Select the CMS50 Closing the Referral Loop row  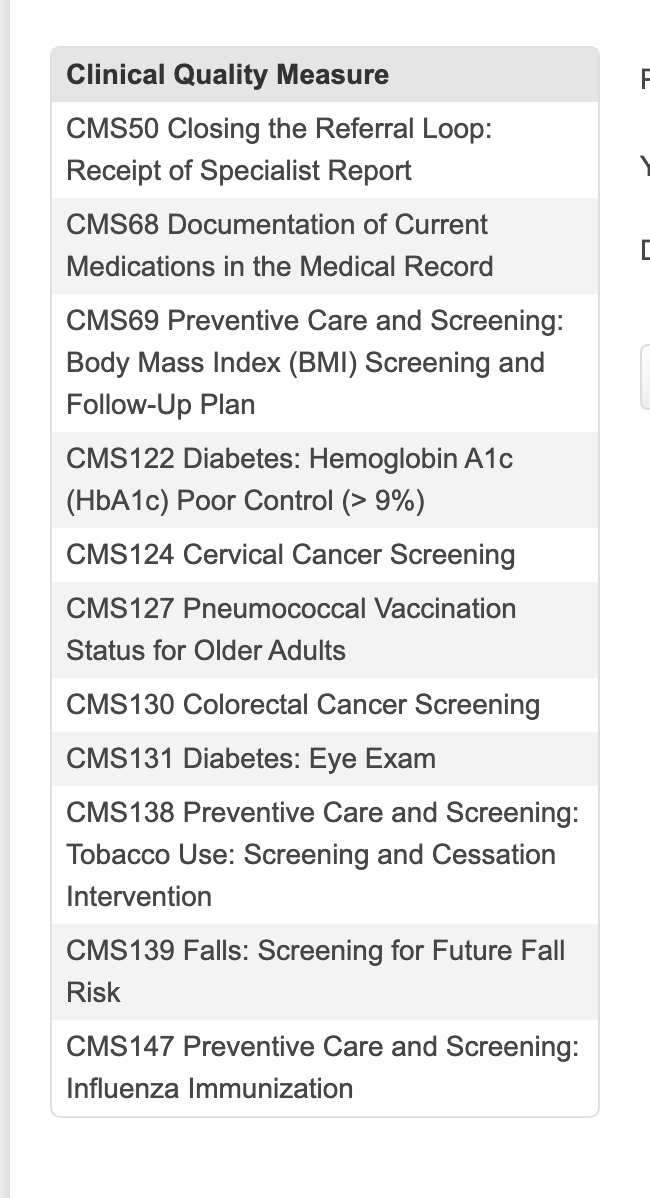(x=279, y=149)
